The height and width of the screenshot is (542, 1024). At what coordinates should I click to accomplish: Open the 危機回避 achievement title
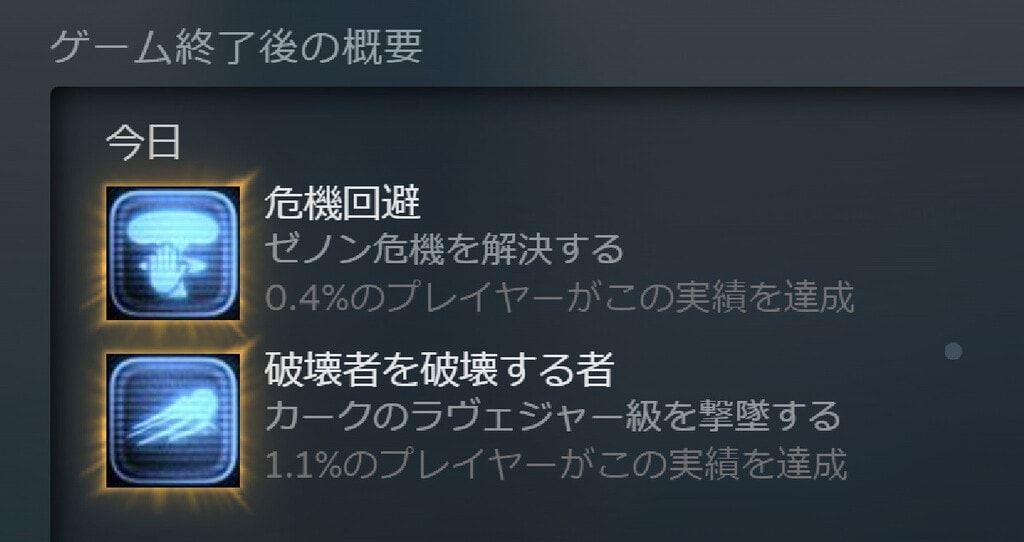(x=343, y=204)
